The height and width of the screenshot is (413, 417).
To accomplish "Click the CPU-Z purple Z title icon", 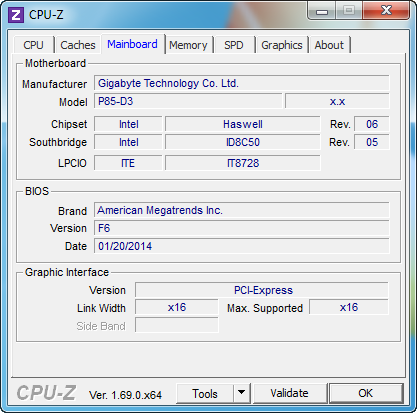I will (x=16, y=15).
